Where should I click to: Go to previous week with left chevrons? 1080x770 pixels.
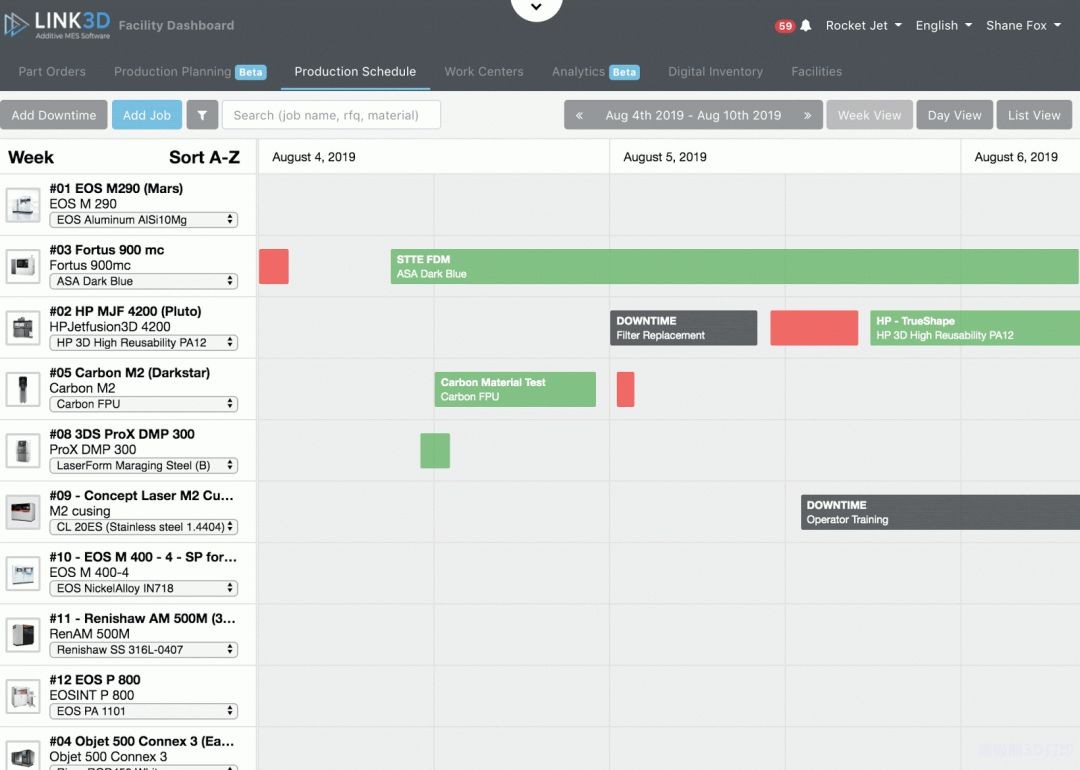tap(579, 115)
